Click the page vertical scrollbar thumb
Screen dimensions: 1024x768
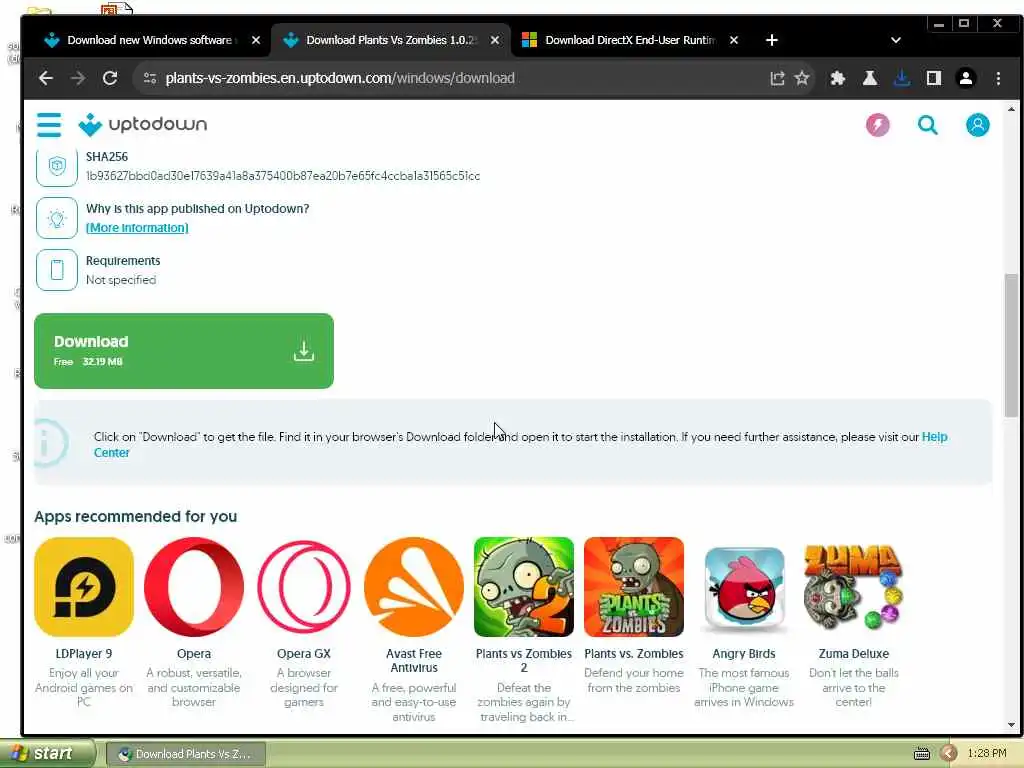1011,345
